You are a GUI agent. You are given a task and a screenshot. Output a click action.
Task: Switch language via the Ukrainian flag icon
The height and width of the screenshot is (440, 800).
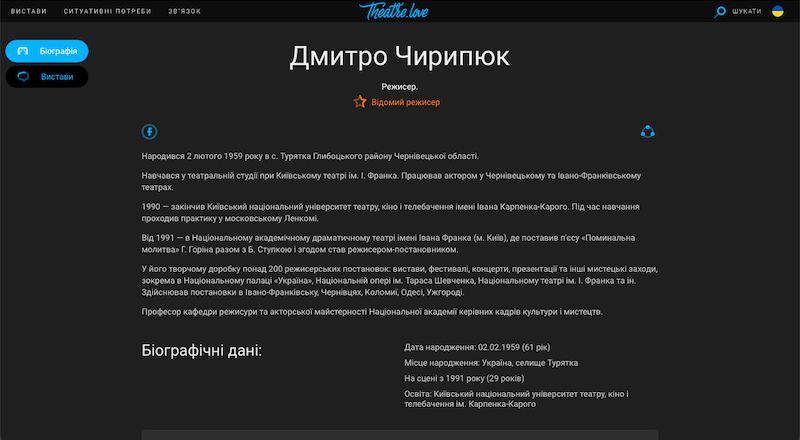pos(778,11)
